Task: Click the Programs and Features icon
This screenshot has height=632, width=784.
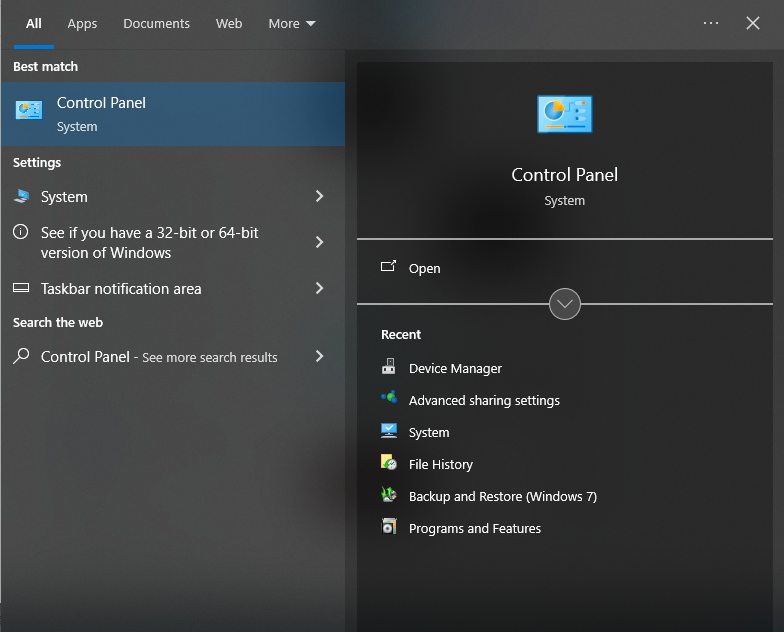Action: [389, 526]
